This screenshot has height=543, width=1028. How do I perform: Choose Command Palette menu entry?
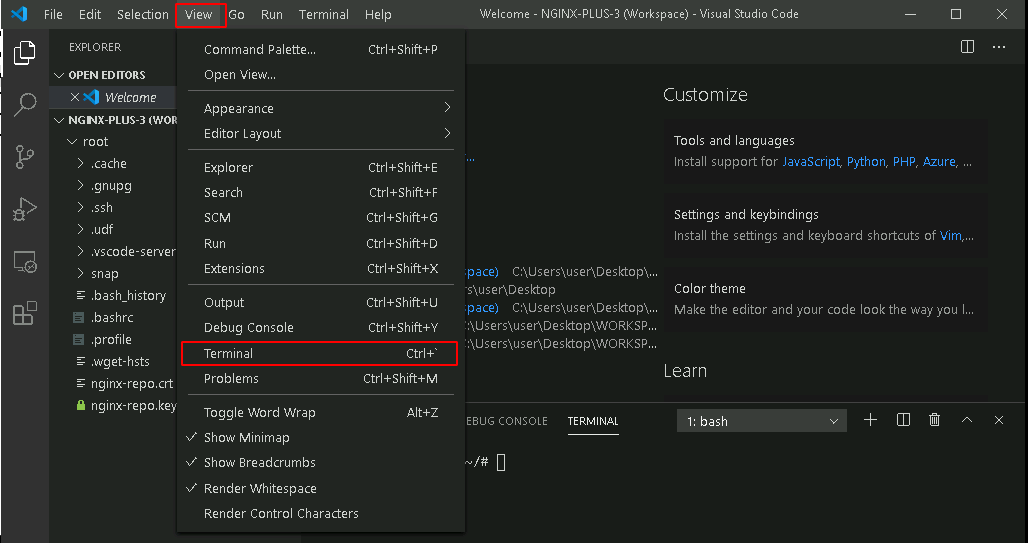click(x=321, y=49)
